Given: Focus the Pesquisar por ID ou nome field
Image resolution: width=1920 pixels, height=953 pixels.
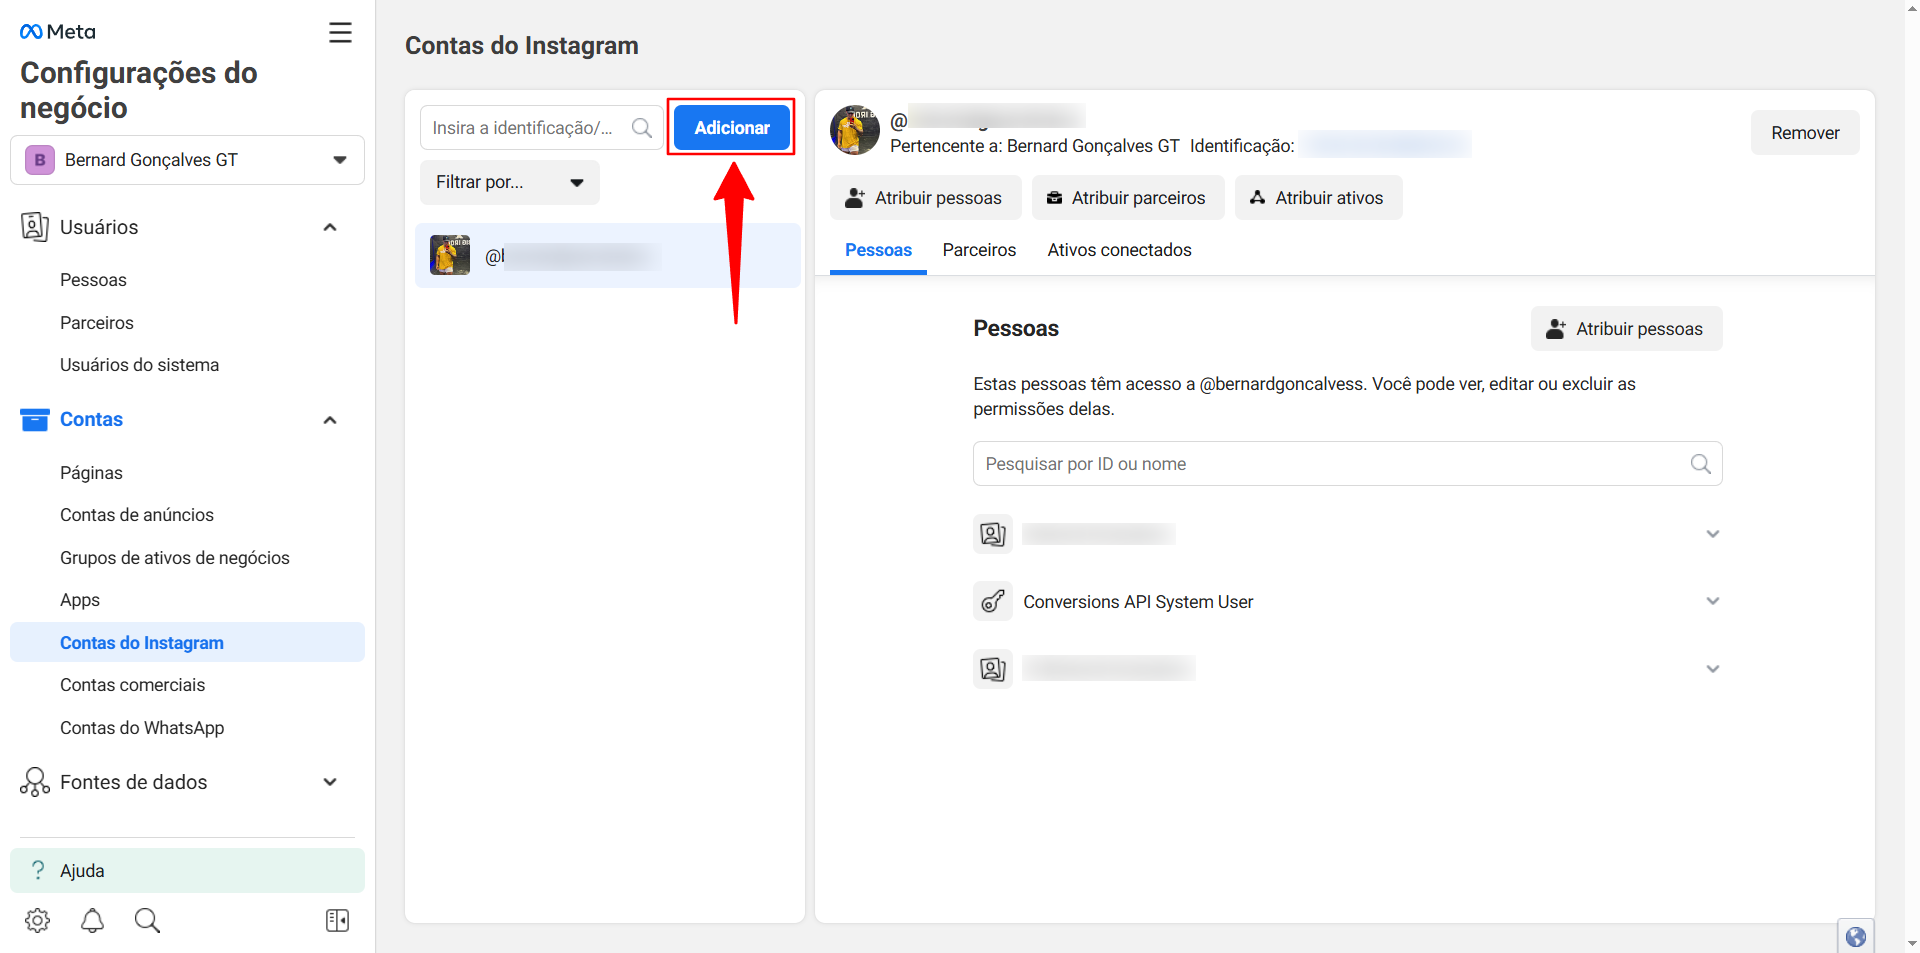Looking at the screenshot, I should (x=1347, y=464).
